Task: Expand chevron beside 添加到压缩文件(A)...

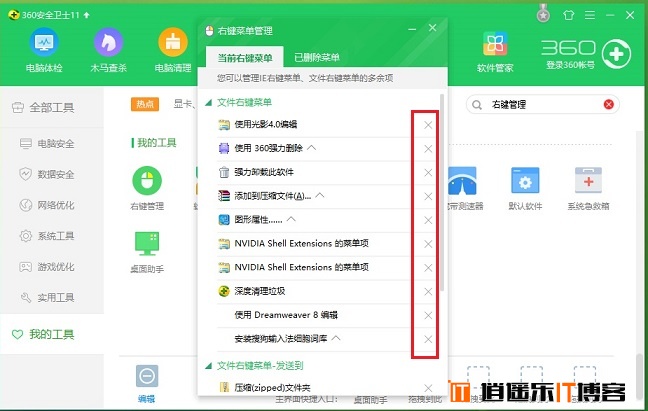Action: 320,195
